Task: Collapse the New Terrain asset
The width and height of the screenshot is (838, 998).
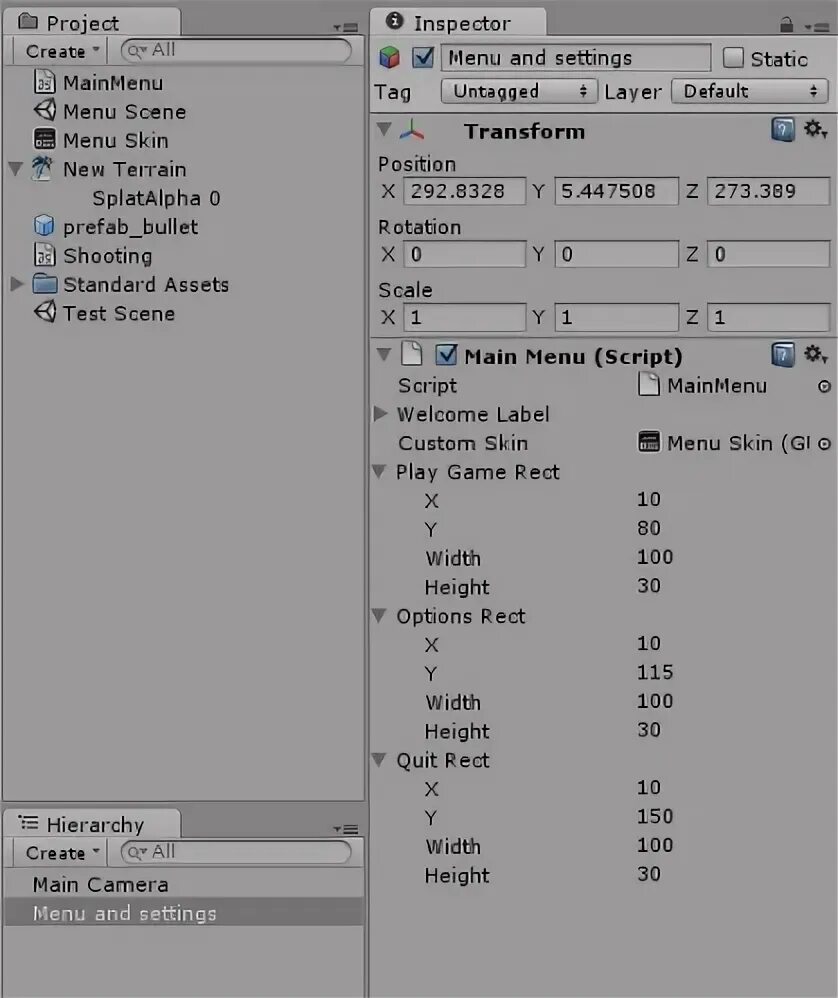Action: pos(16,169)
